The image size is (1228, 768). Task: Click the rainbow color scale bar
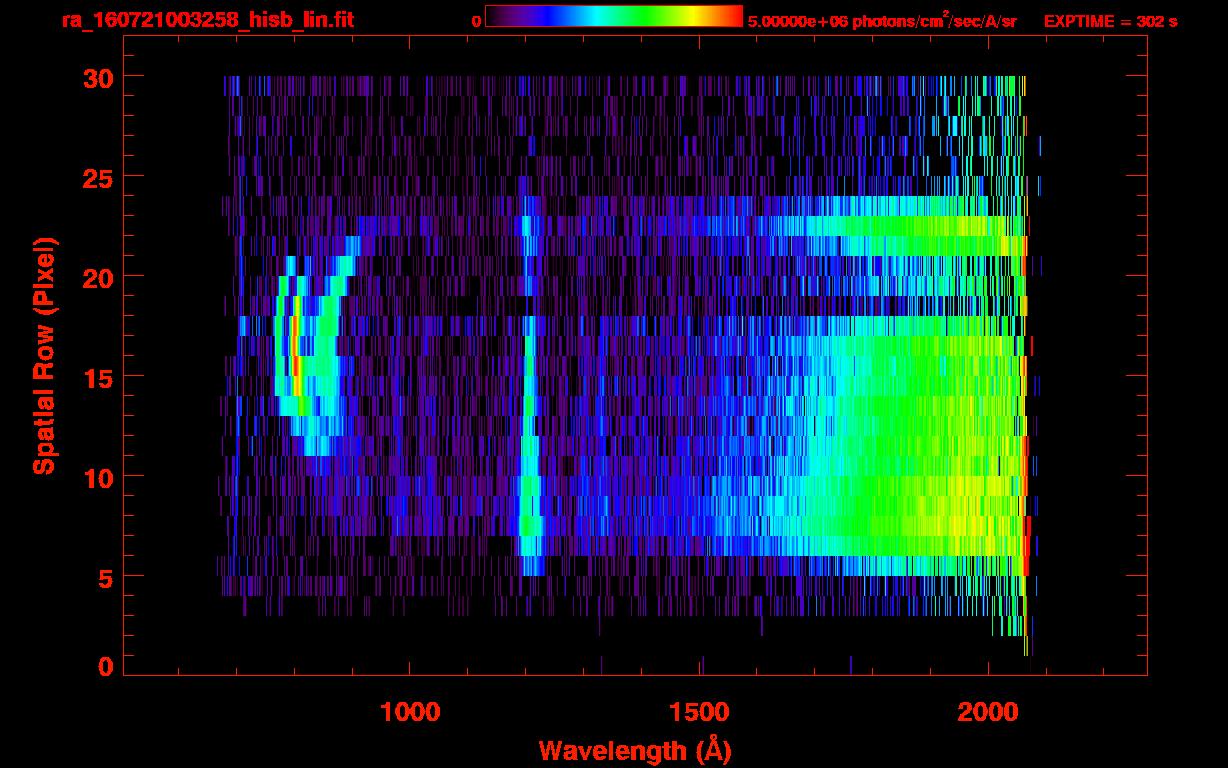point(614,16)
